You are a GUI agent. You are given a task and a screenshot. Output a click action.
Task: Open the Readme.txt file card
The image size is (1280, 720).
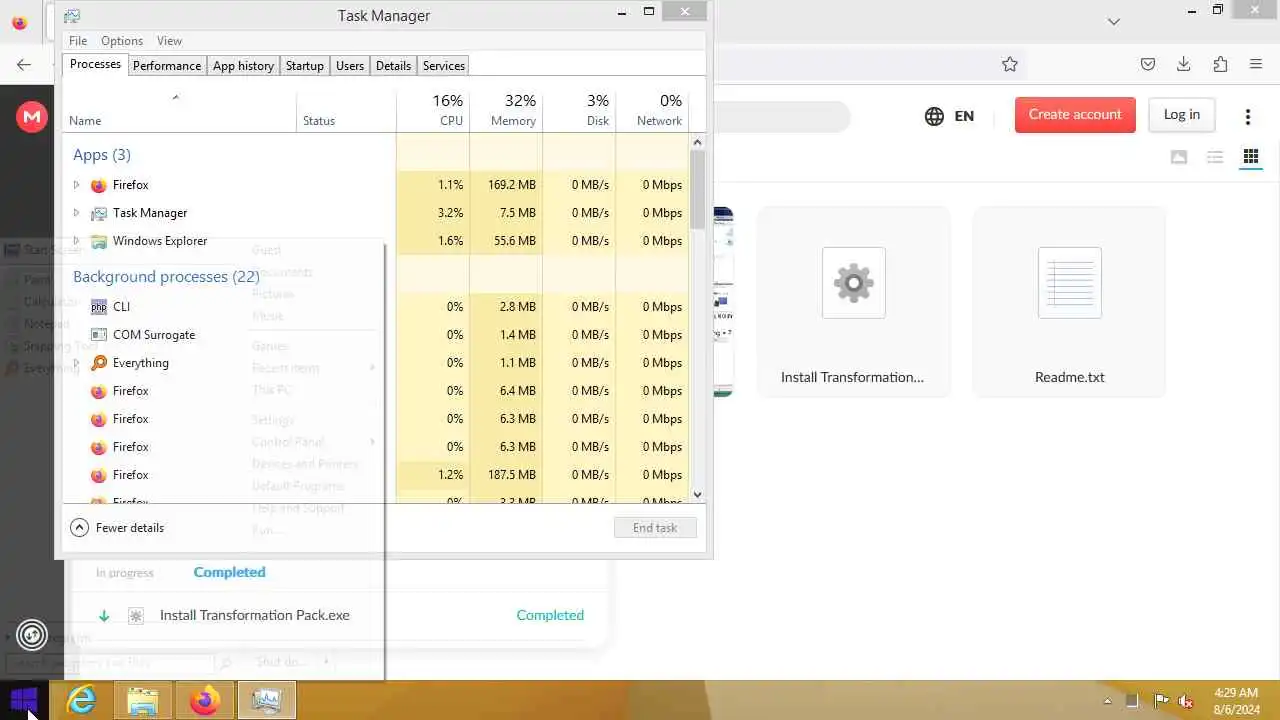(x=1070, y=302)
